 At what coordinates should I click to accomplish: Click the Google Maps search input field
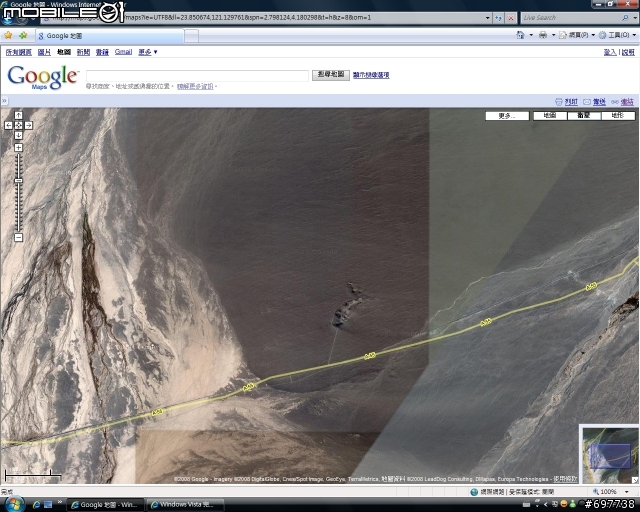point(197,75)
